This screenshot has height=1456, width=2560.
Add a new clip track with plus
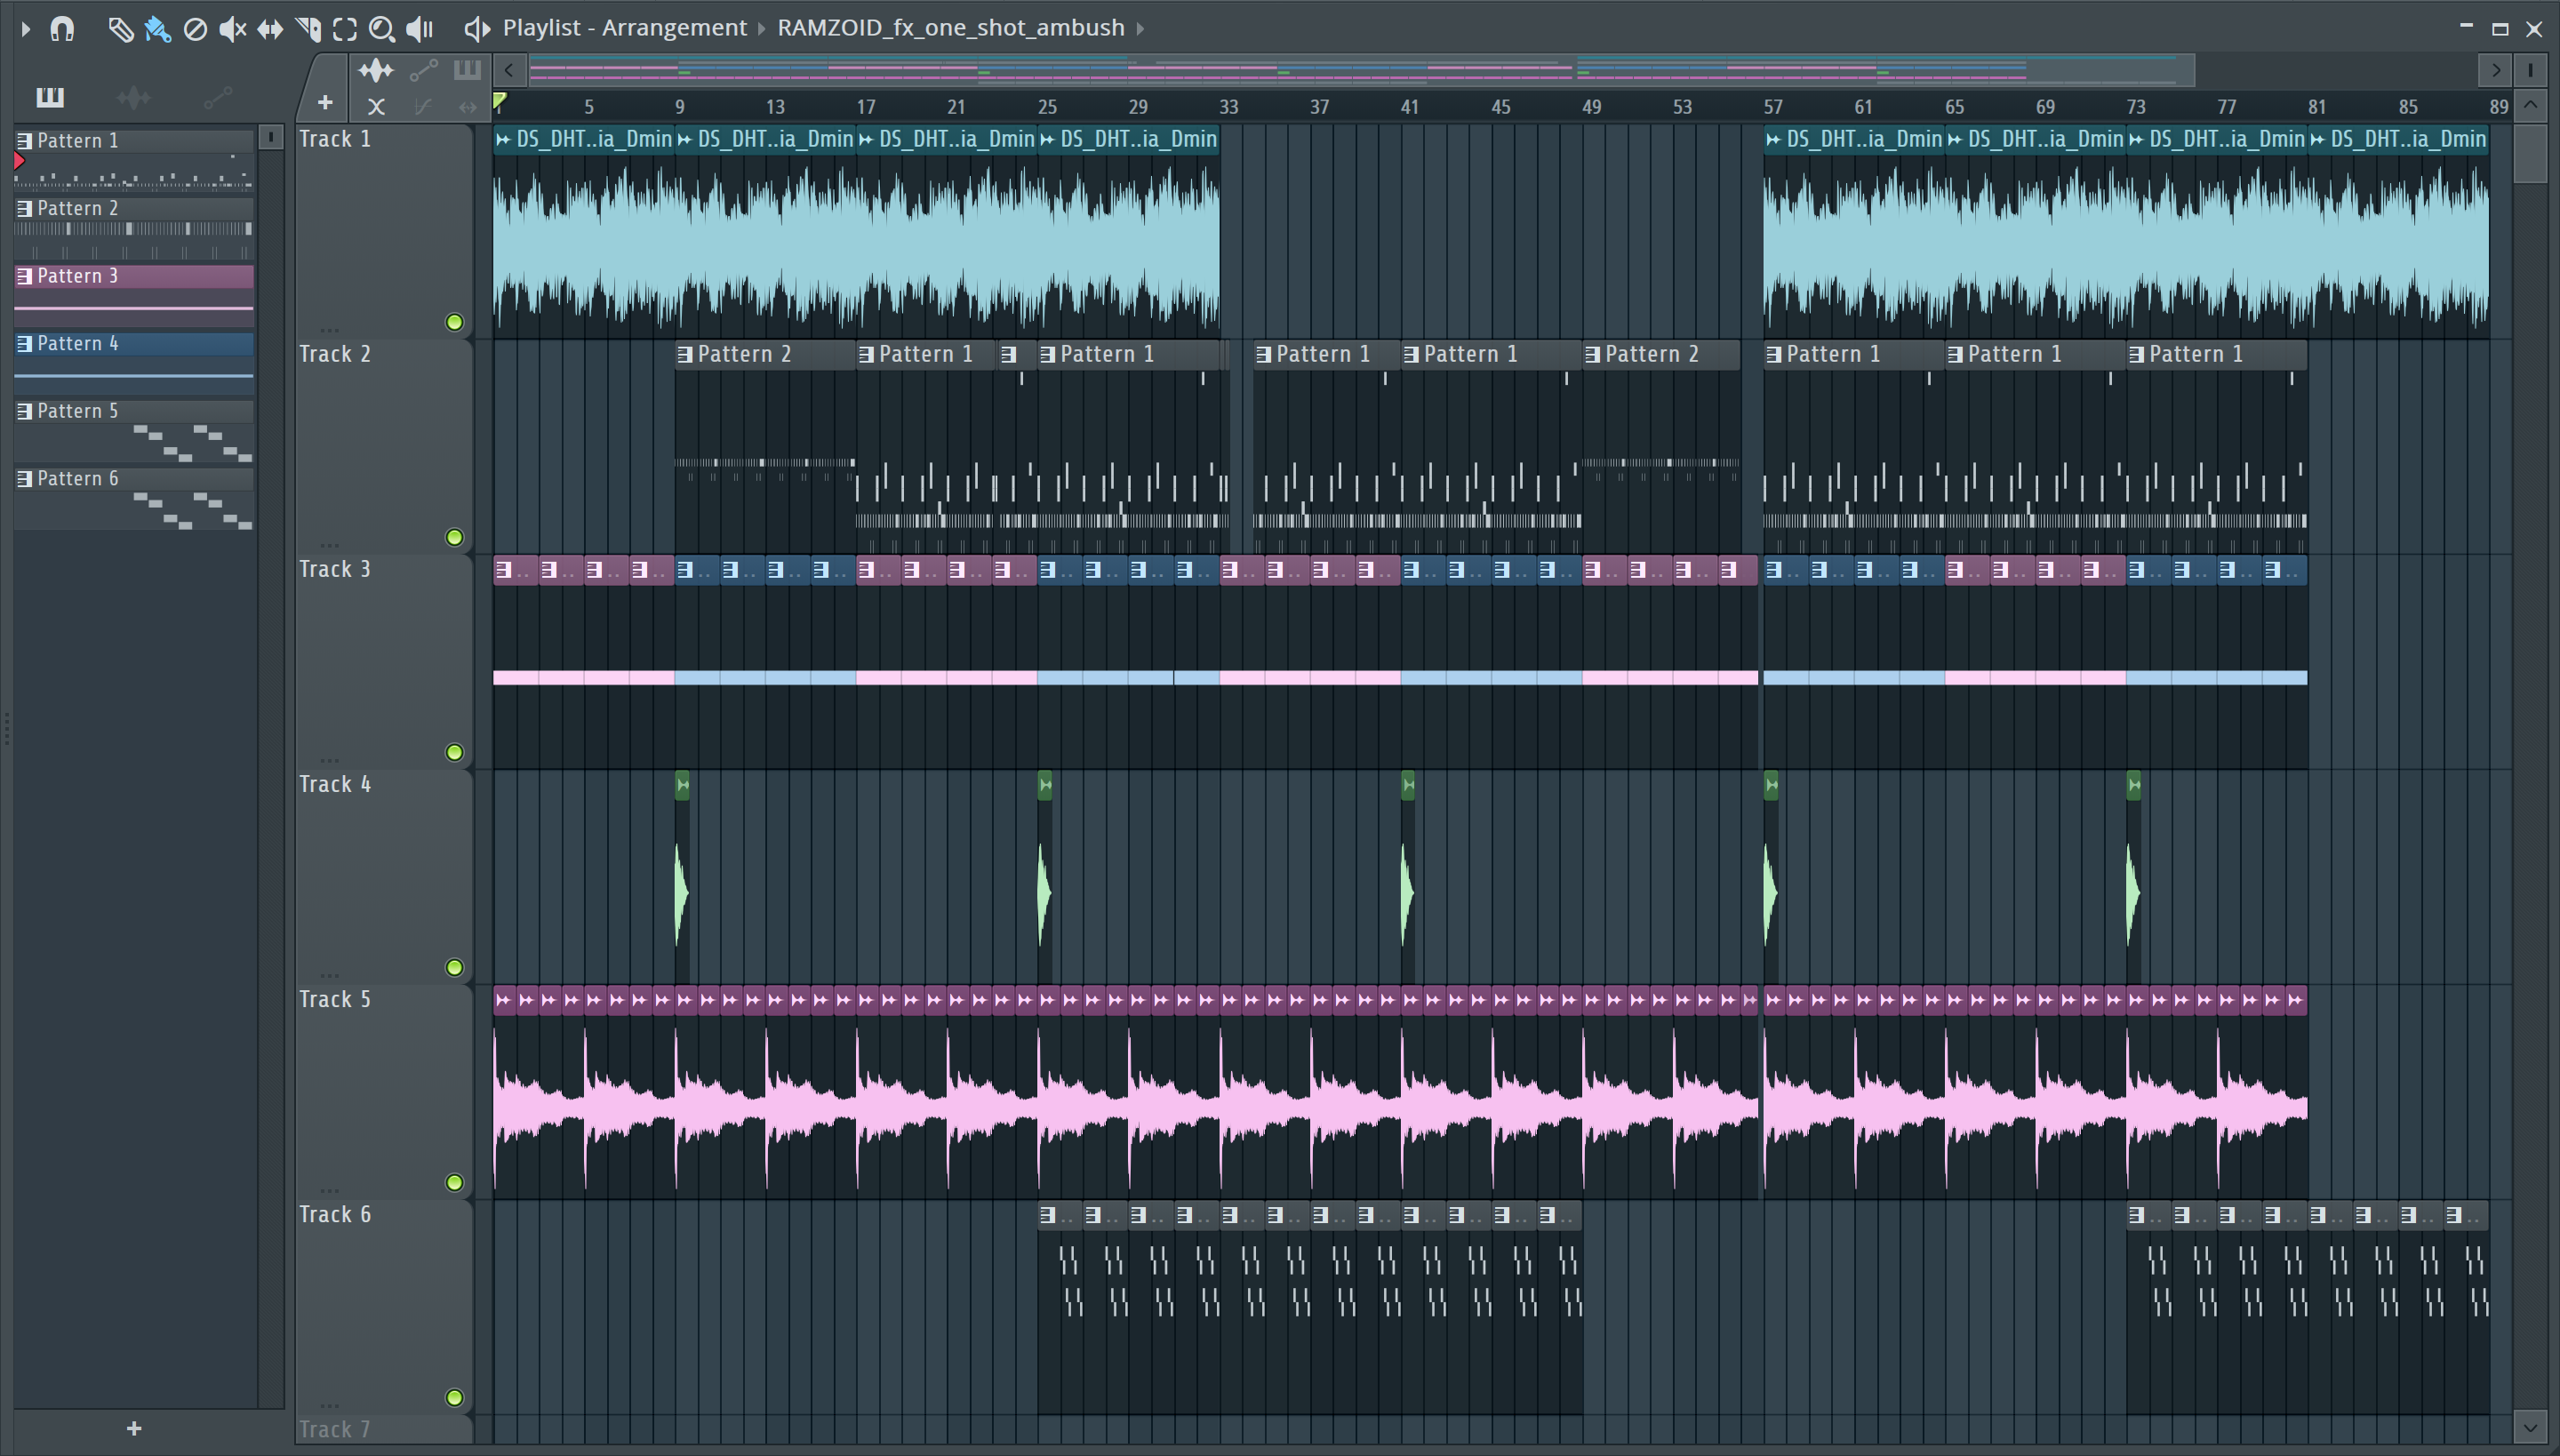coord(325,102)
